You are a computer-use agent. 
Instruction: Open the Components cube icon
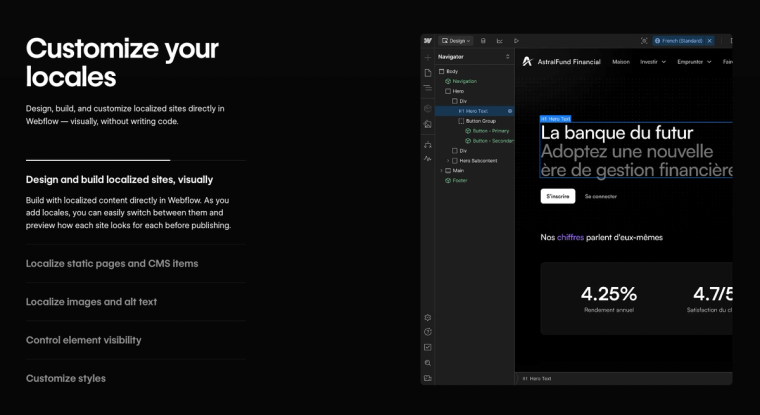(x=428, y=109)
